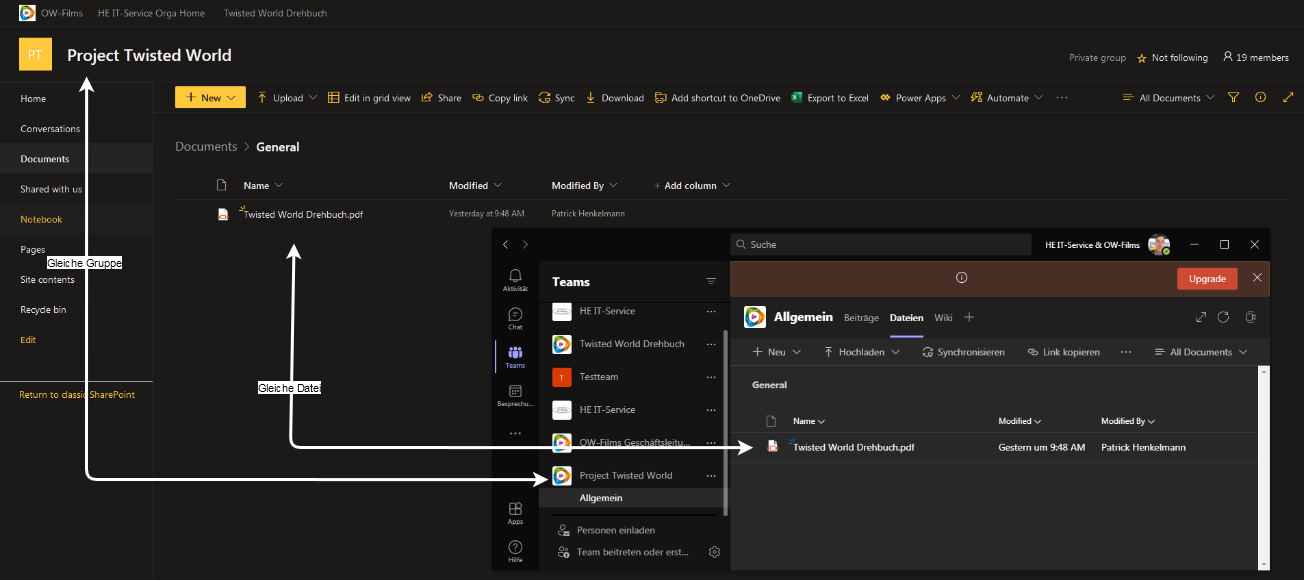Open the Power Apps dropdown

point(920,98)
